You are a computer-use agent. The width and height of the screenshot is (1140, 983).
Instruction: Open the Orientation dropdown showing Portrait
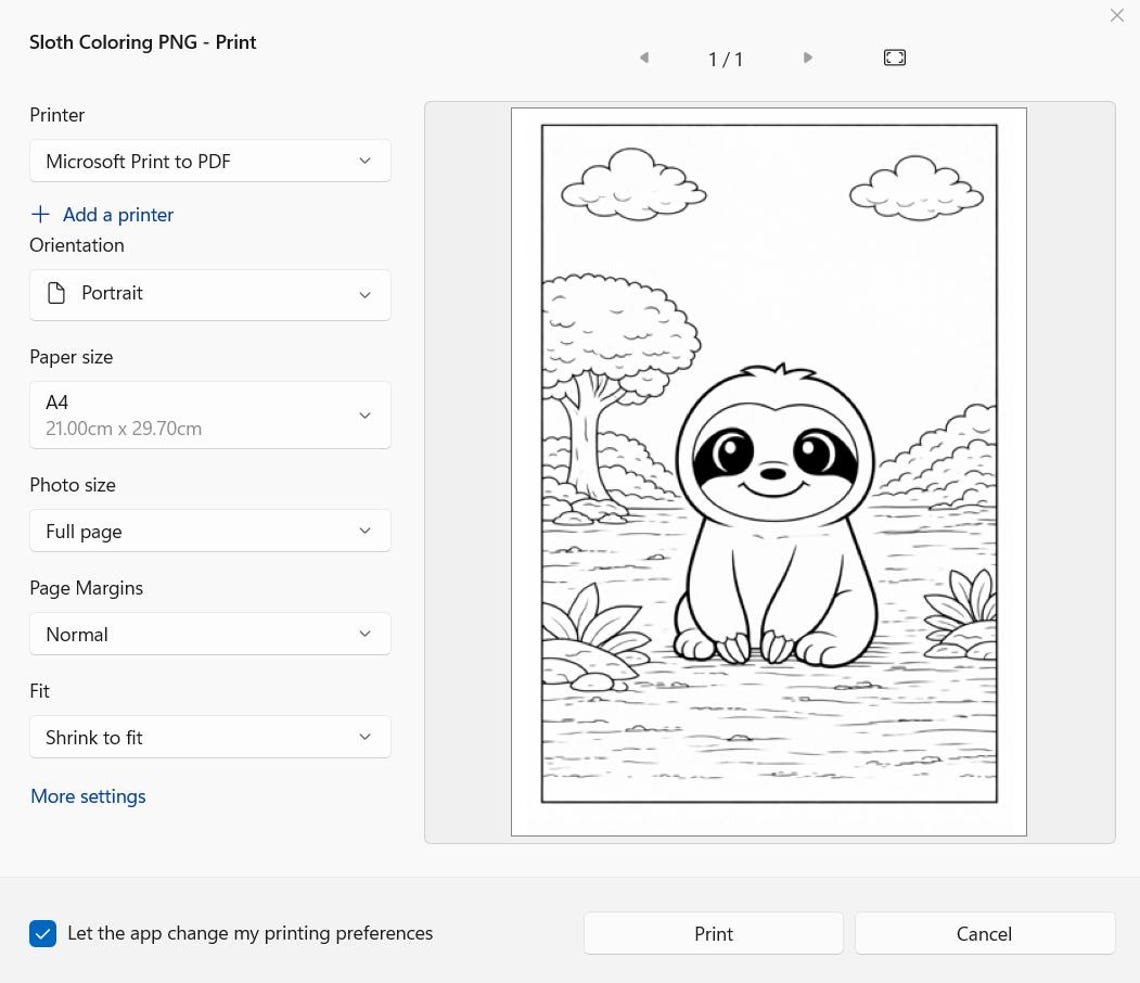click(210, 294)
